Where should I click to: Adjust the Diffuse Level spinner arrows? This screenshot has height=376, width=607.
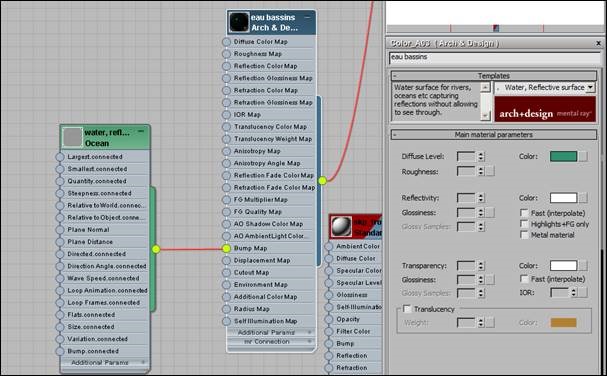click(481, 156)
